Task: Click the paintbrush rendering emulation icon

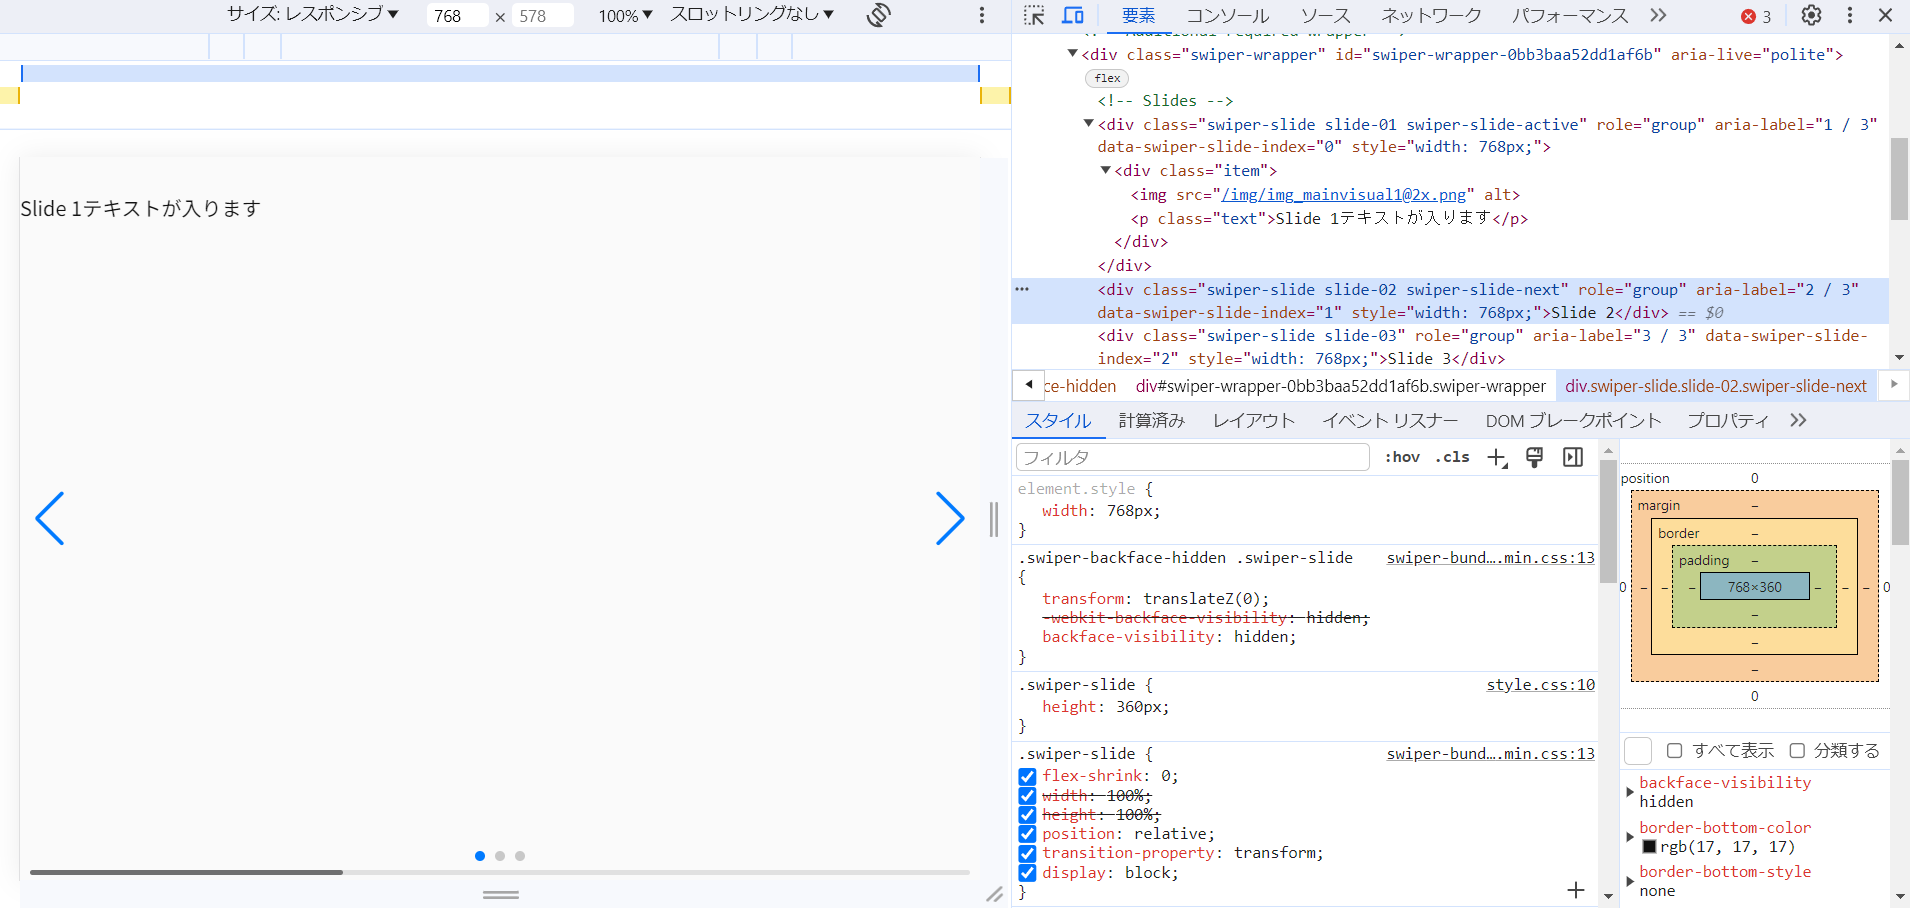Action: point(1534,457)
